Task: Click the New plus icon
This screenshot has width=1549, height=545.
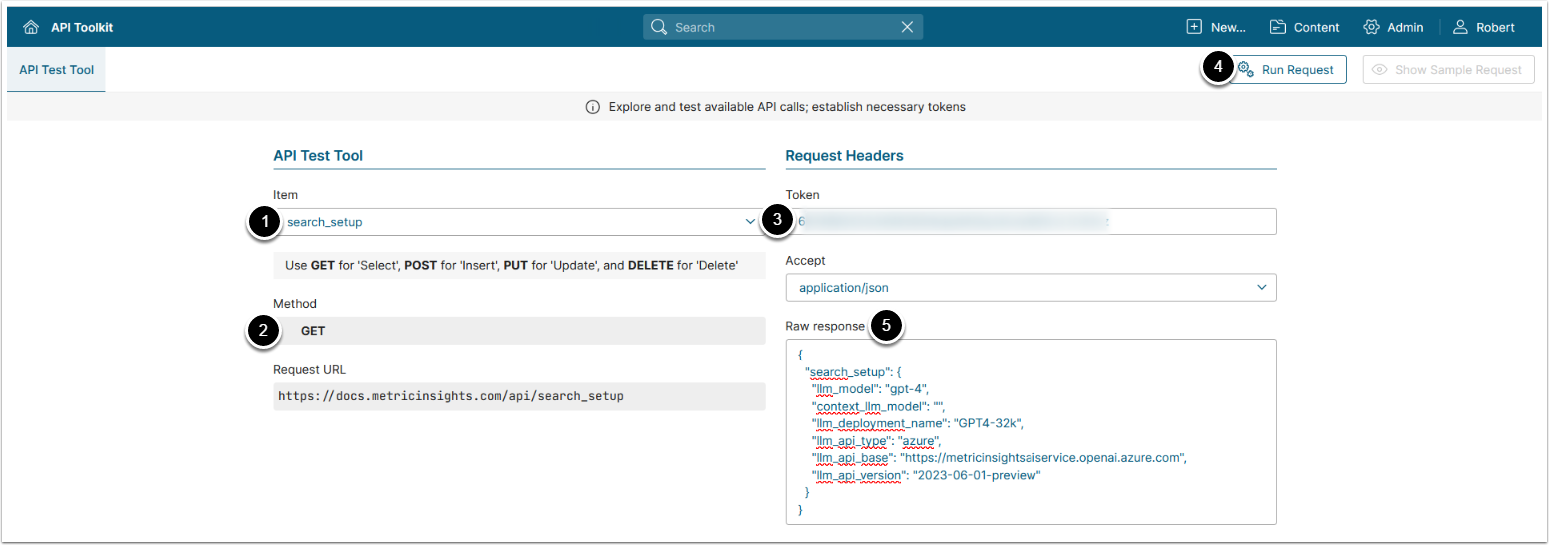Action: tap(1194, 27)
